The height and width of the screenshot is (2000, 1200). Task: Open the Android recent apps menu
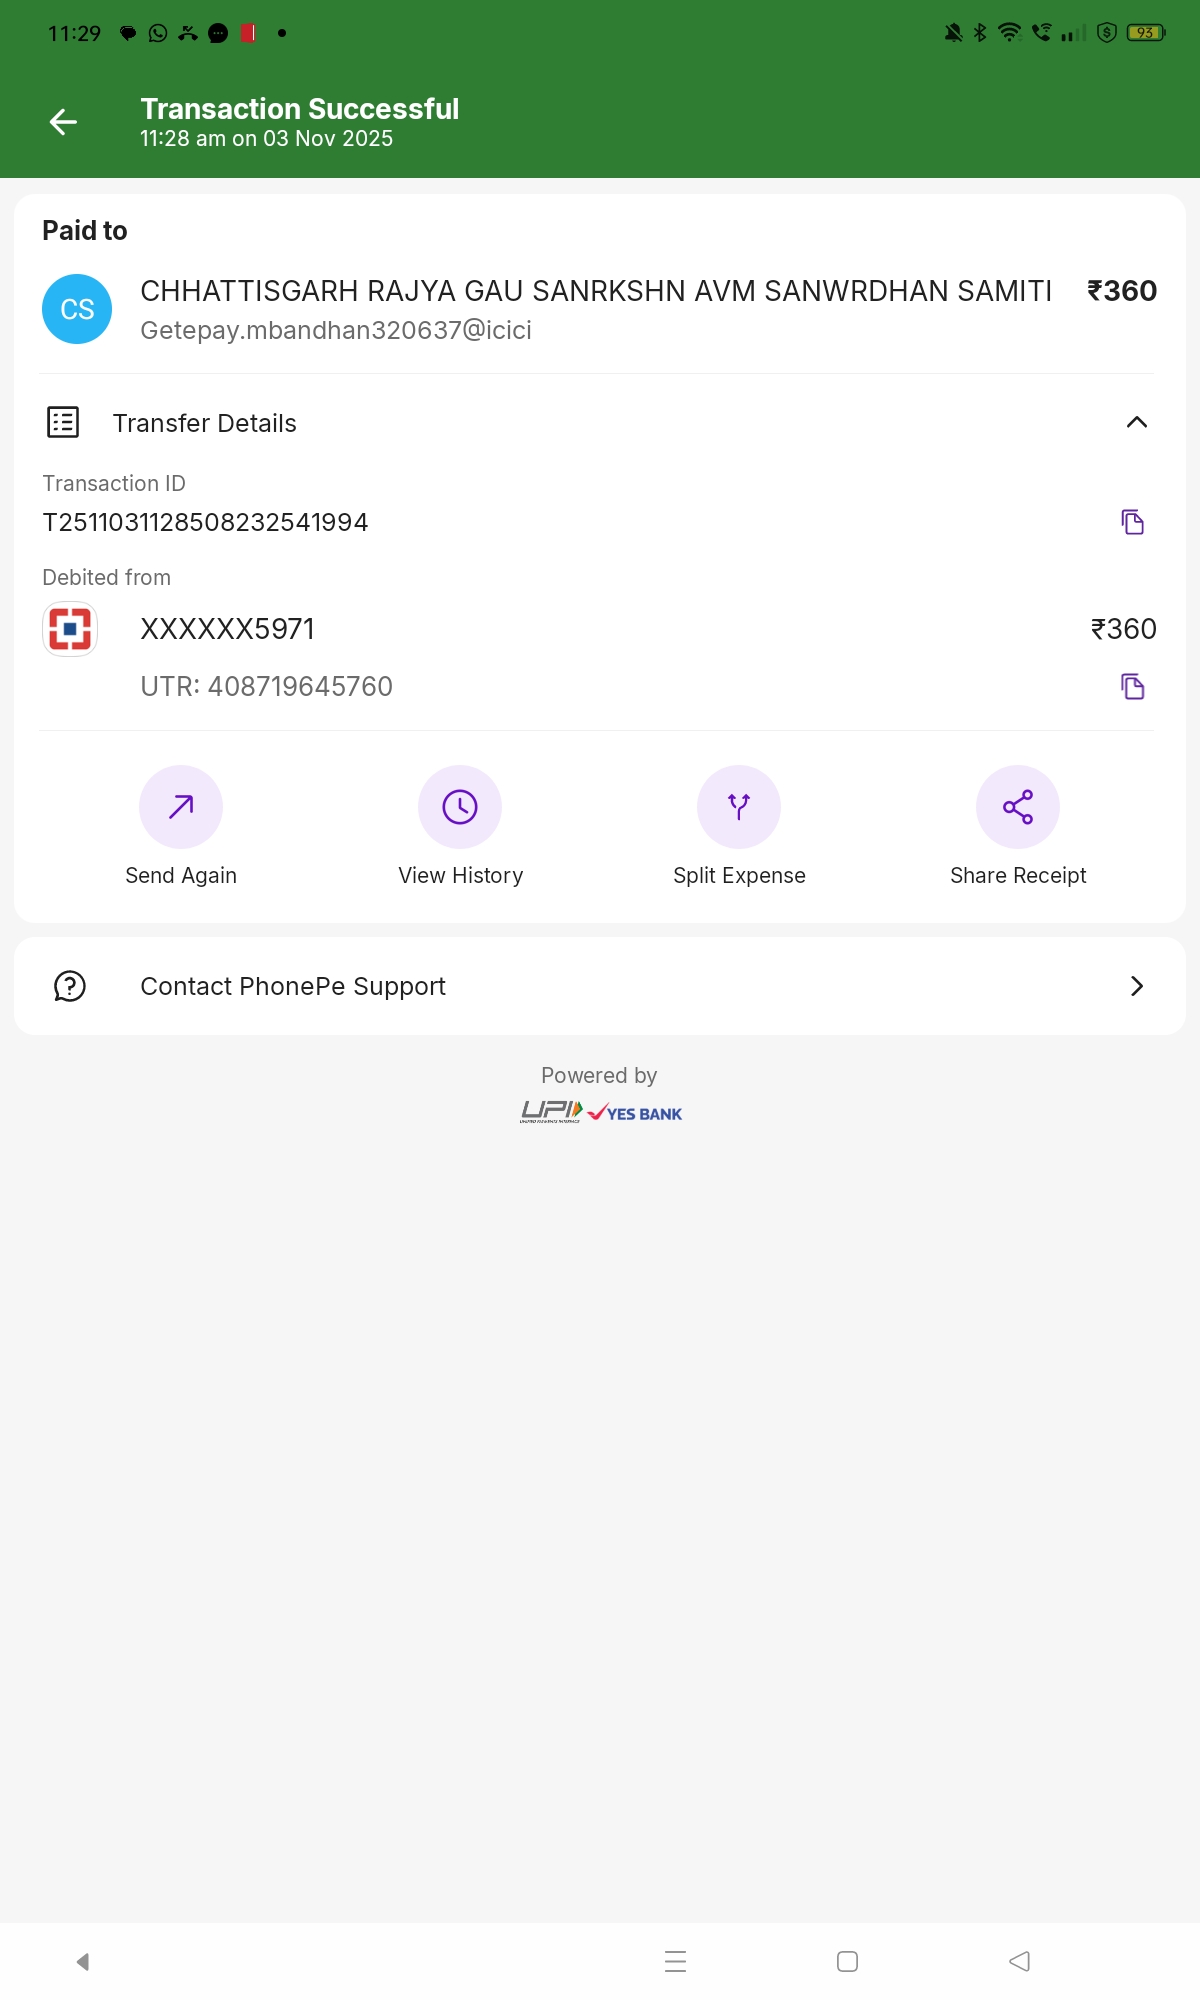point(675,1961)
